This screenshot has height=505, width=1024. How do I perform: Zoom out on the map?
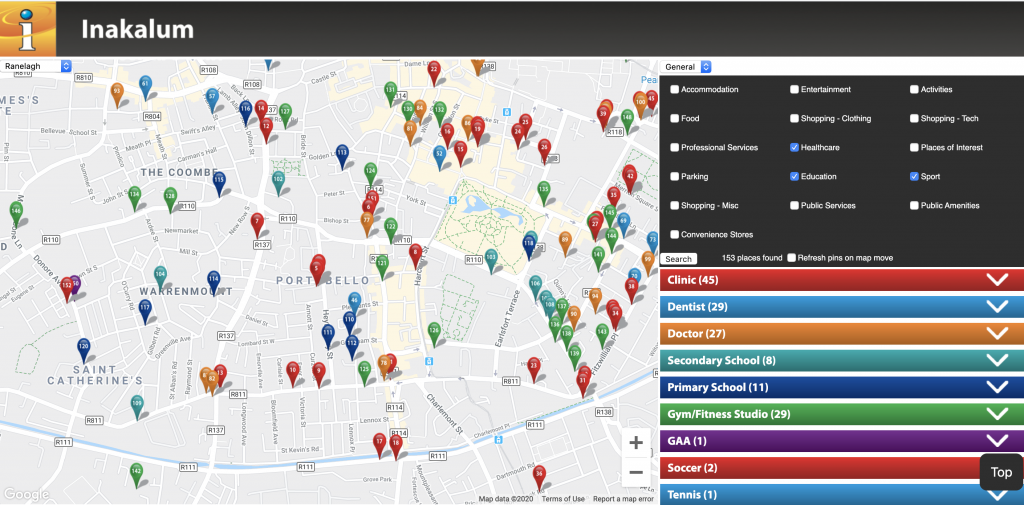coord(635,472)
